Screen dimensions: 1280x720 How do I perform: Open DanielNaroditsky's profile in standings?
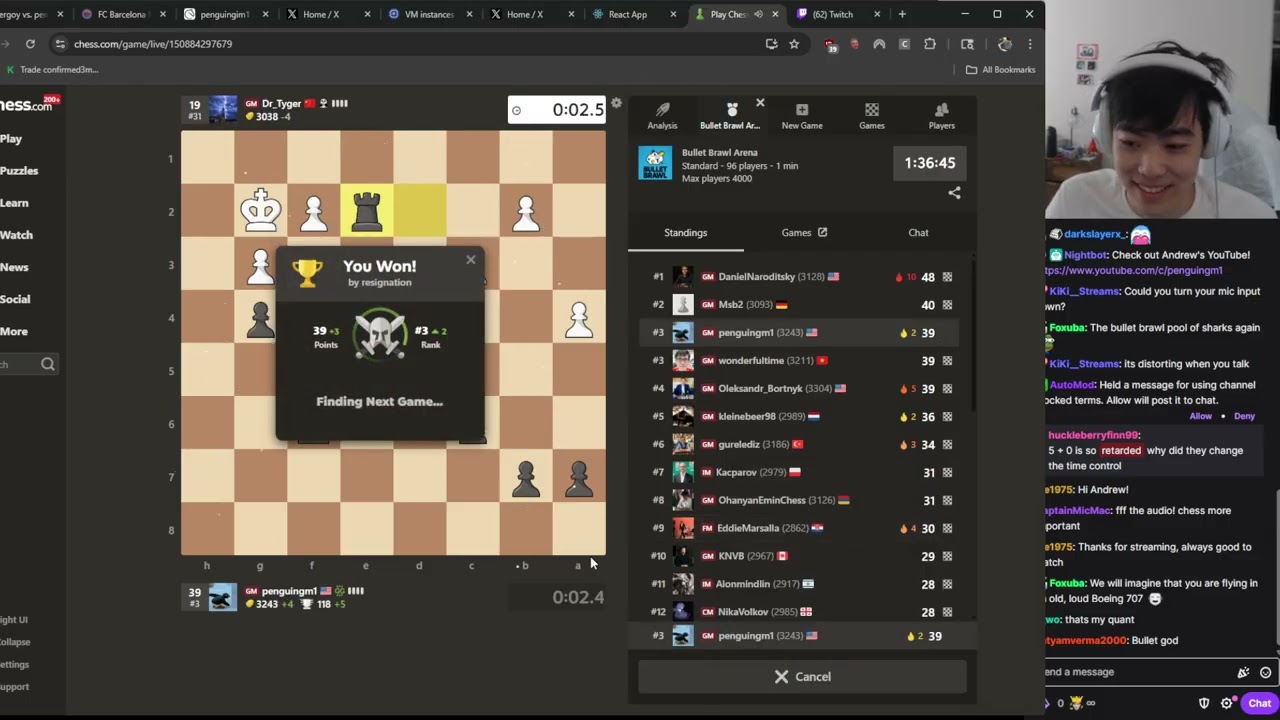click(756, 277)
